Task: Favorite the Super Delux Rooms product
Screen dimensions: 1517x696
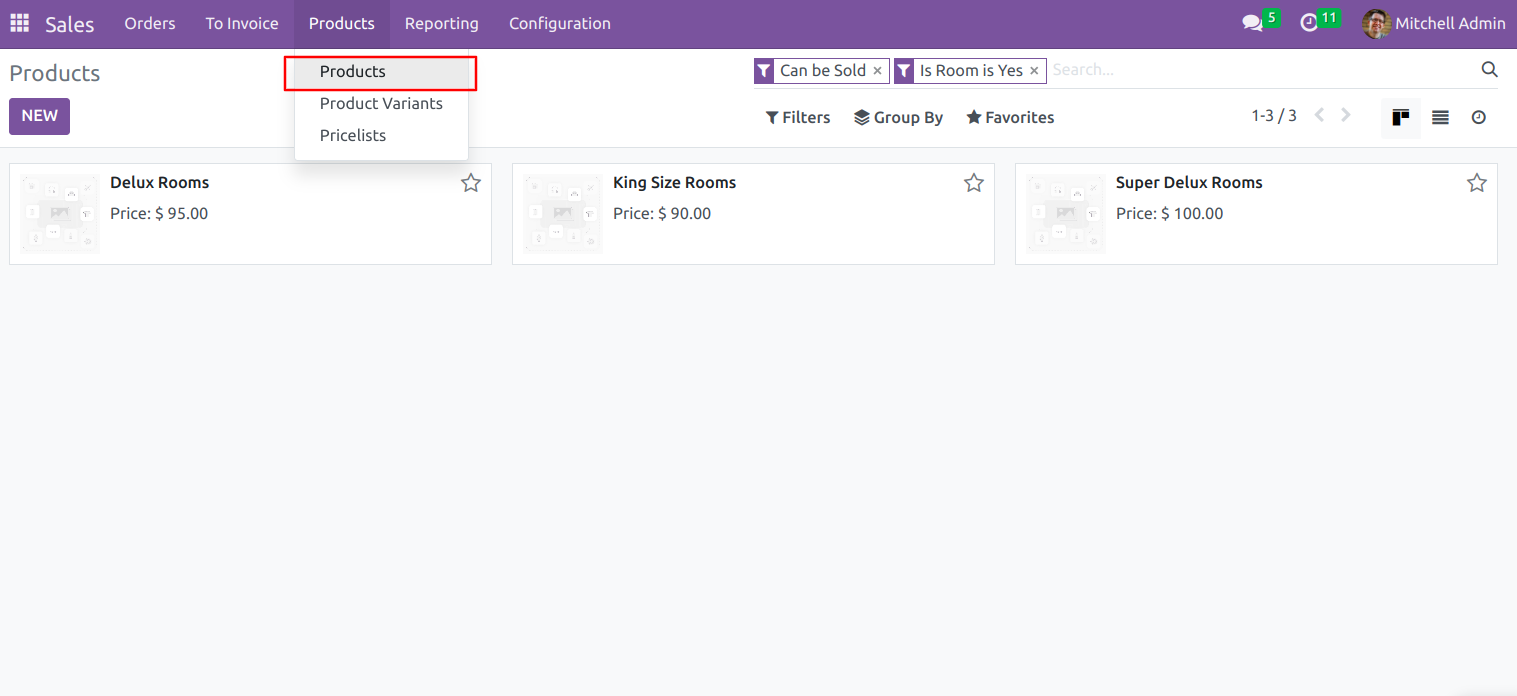Action: tap(1477, 183)
